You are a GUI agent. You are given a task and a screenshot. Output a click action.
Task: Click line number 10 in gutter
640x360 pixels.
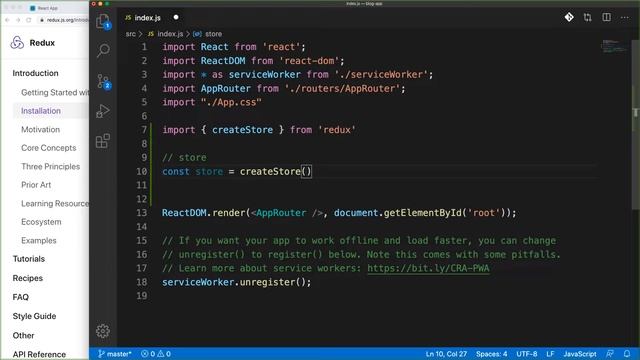tap(142, 171)
